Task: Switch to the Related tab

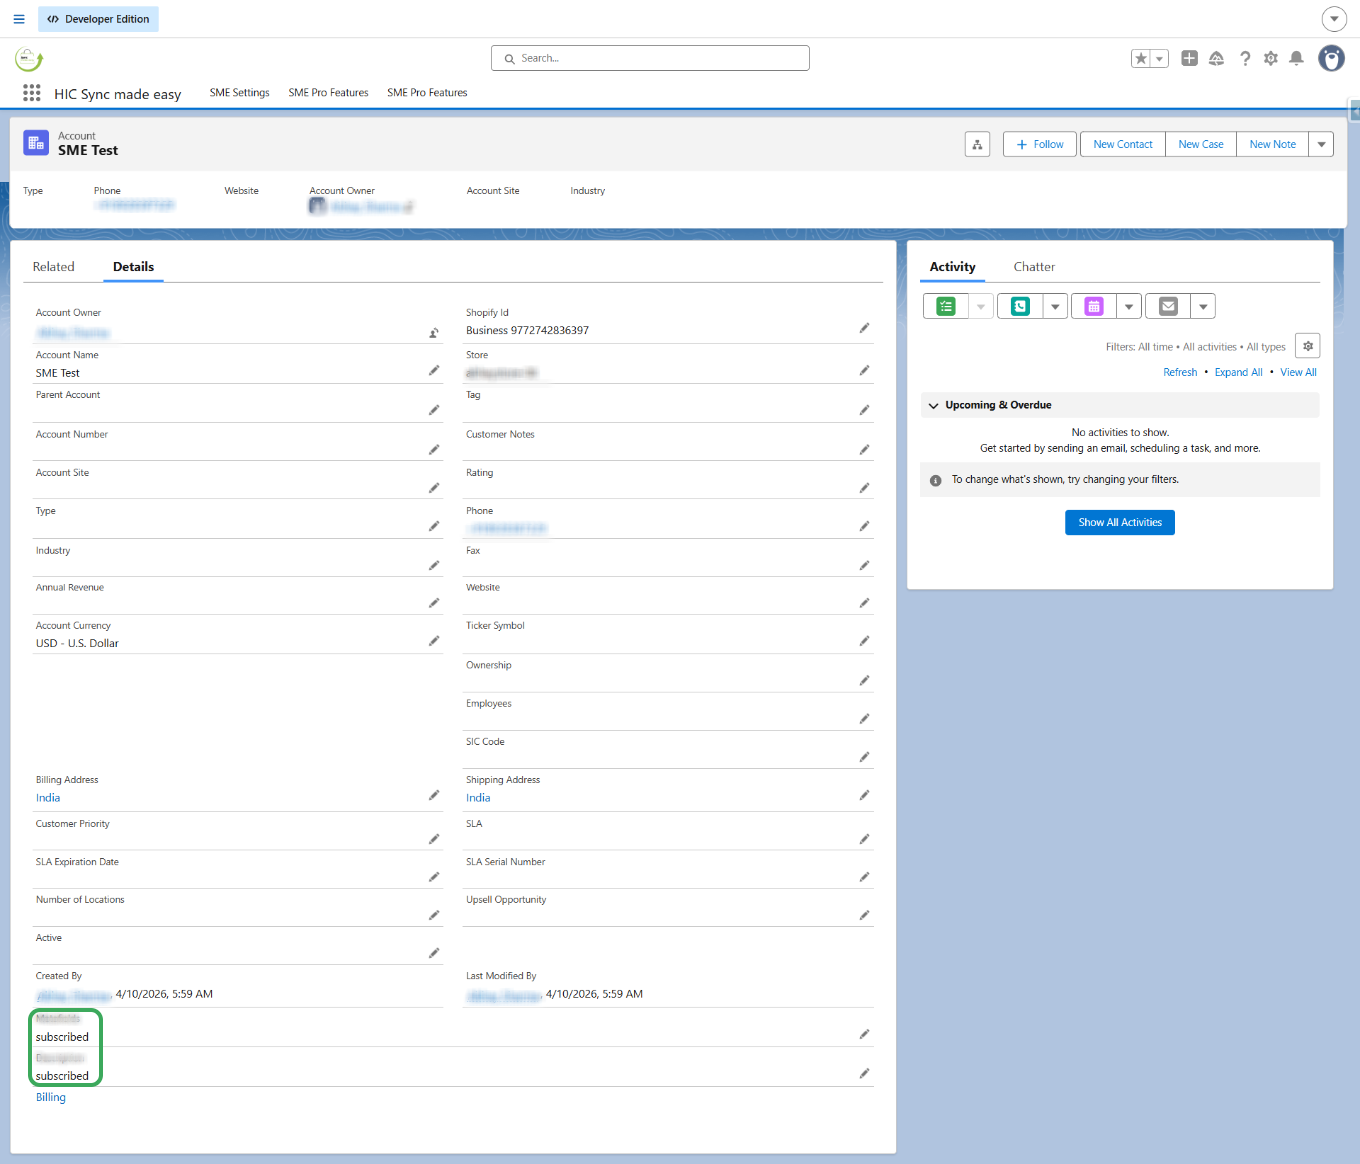Action: (x=54, y=267)
